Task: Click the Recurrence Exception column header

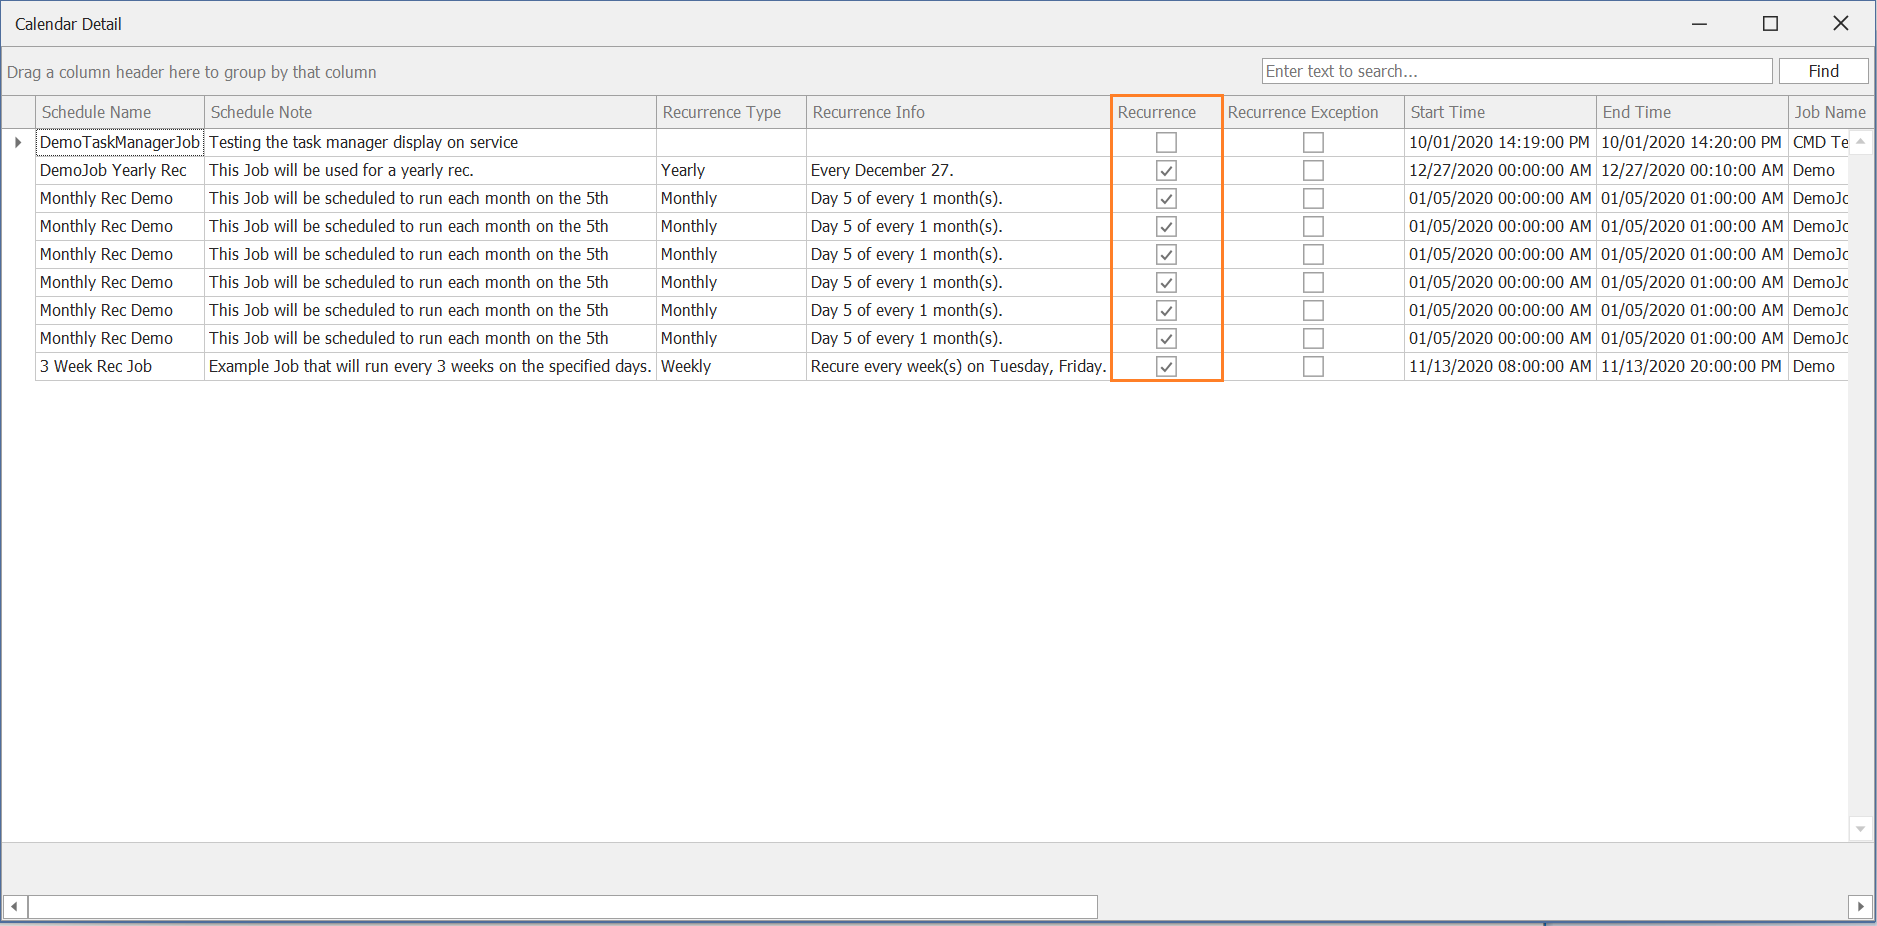Action: 1313,112
